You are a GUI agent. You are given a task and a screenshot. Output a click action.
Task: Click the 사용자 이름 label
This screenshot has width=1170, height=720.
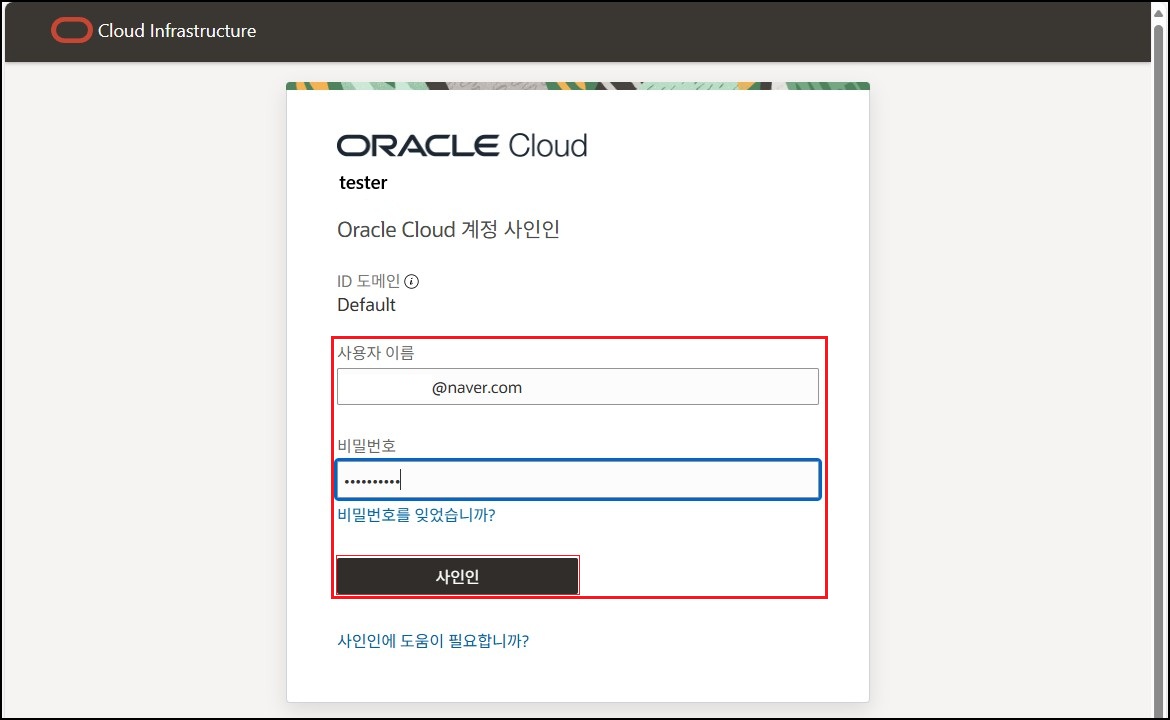pyautogui.click(x=375, y=352)
